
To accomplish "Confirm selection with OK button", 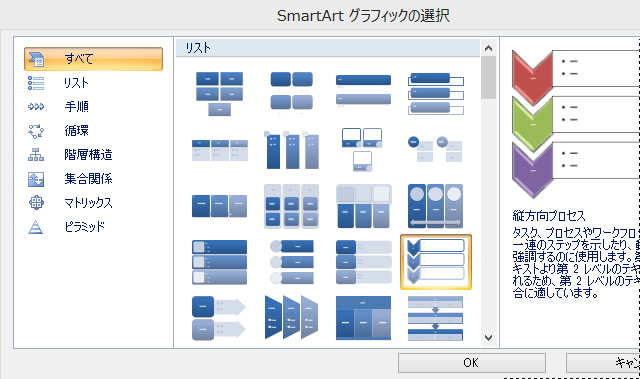I will click(x=471, y=362).
